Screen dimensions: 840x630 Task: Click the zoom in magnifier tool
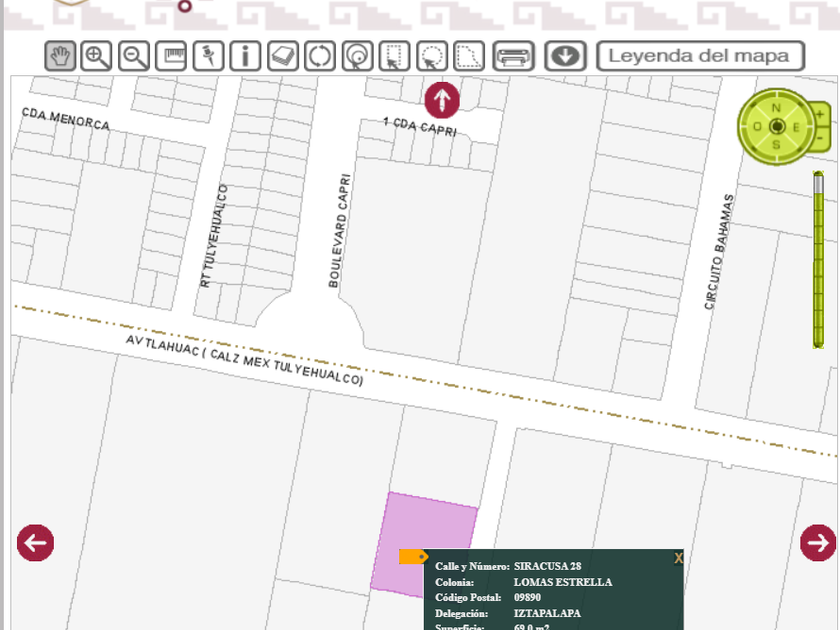tap(97, 56)
